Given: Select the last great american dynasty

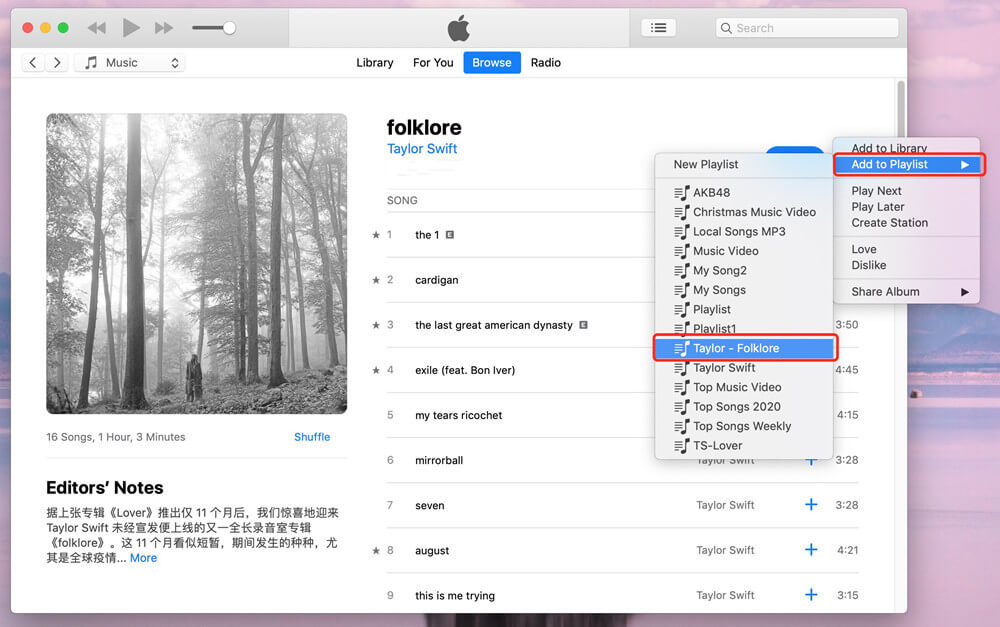Looking at the screenshot, I should (494, 325).
